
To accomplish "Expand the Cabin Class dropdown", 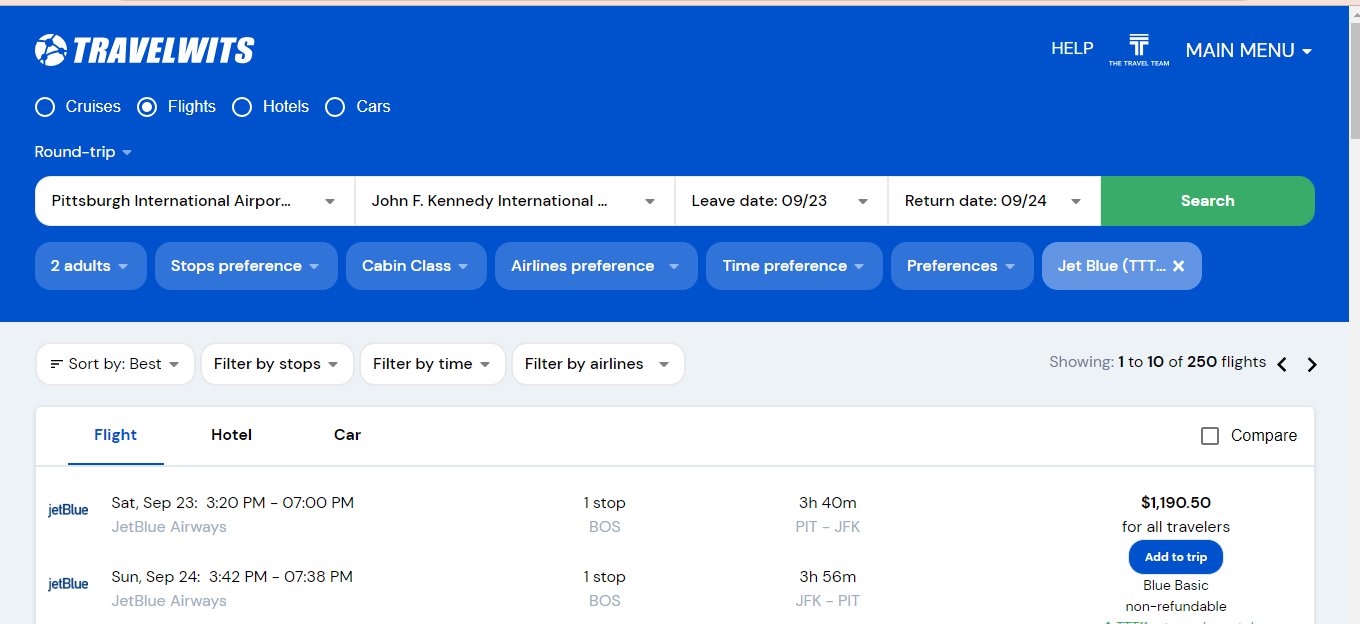I will coord(416,266).
